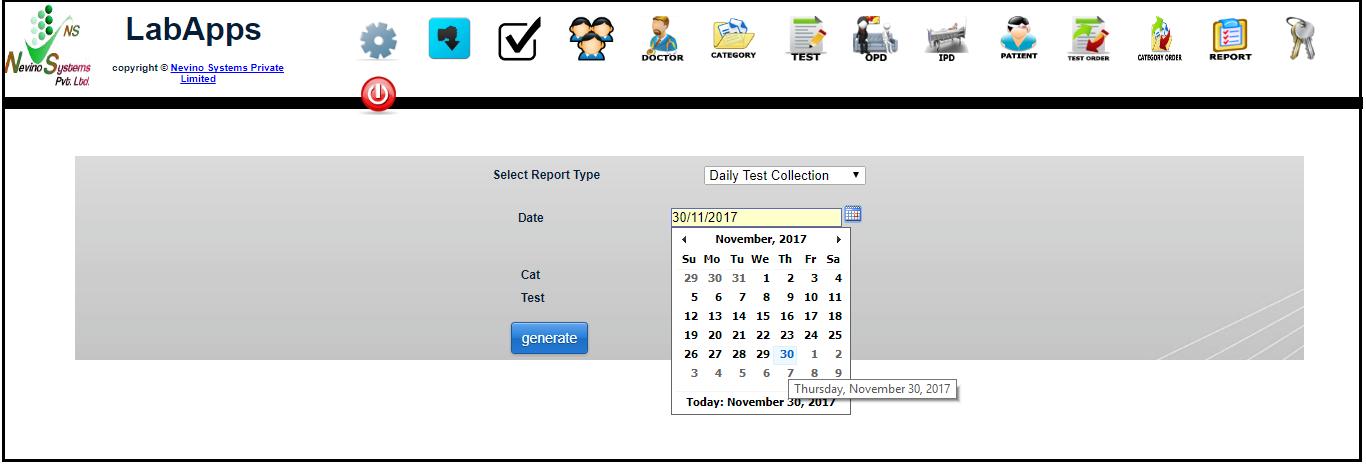Go to next month in calendar
The image size is (1366, 464).
(x=838, y=240)
